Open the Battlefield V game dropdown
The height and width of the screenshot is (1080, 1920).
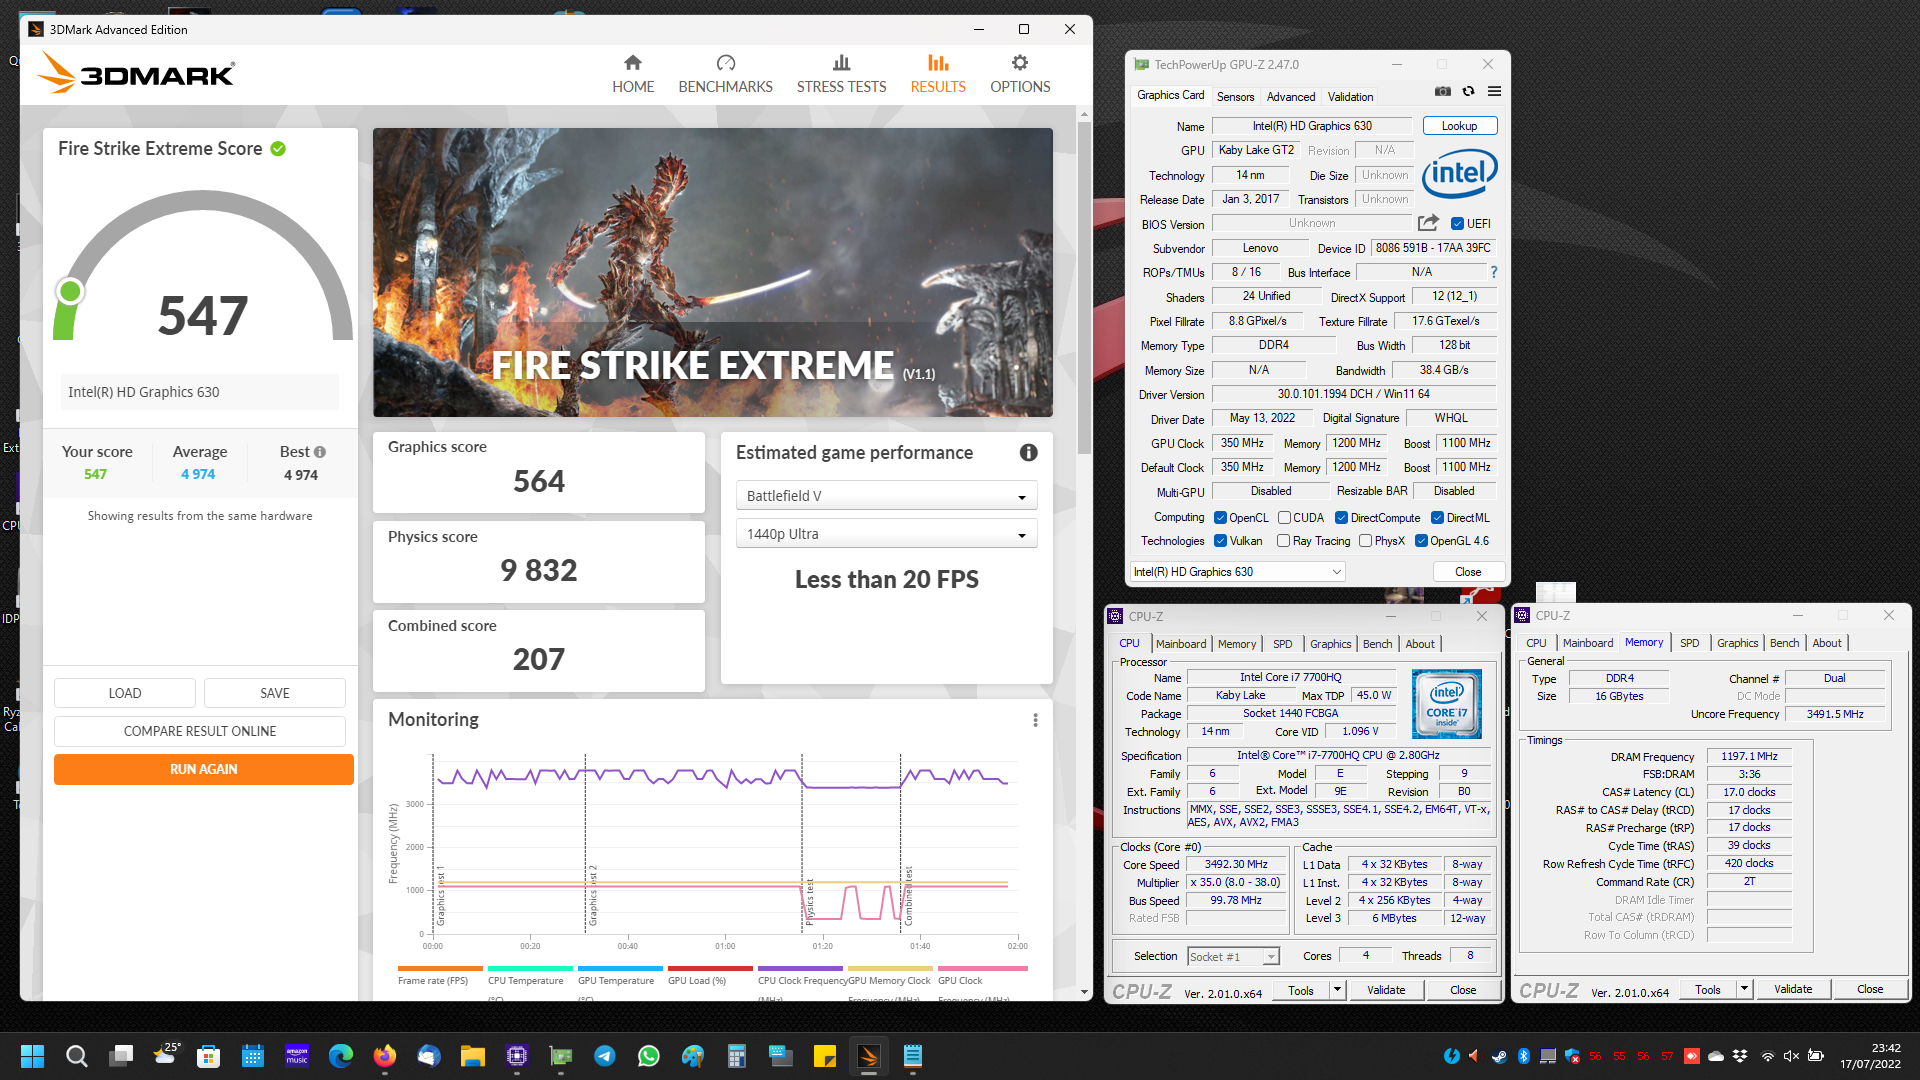click(886, 496)
